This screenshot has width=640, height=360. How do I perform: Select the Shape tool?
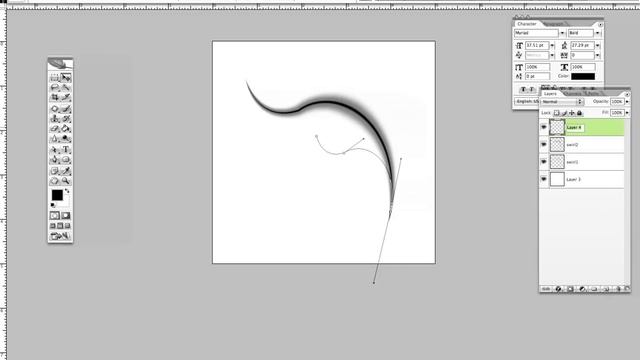pyautogui.click(x=66, y=160)
